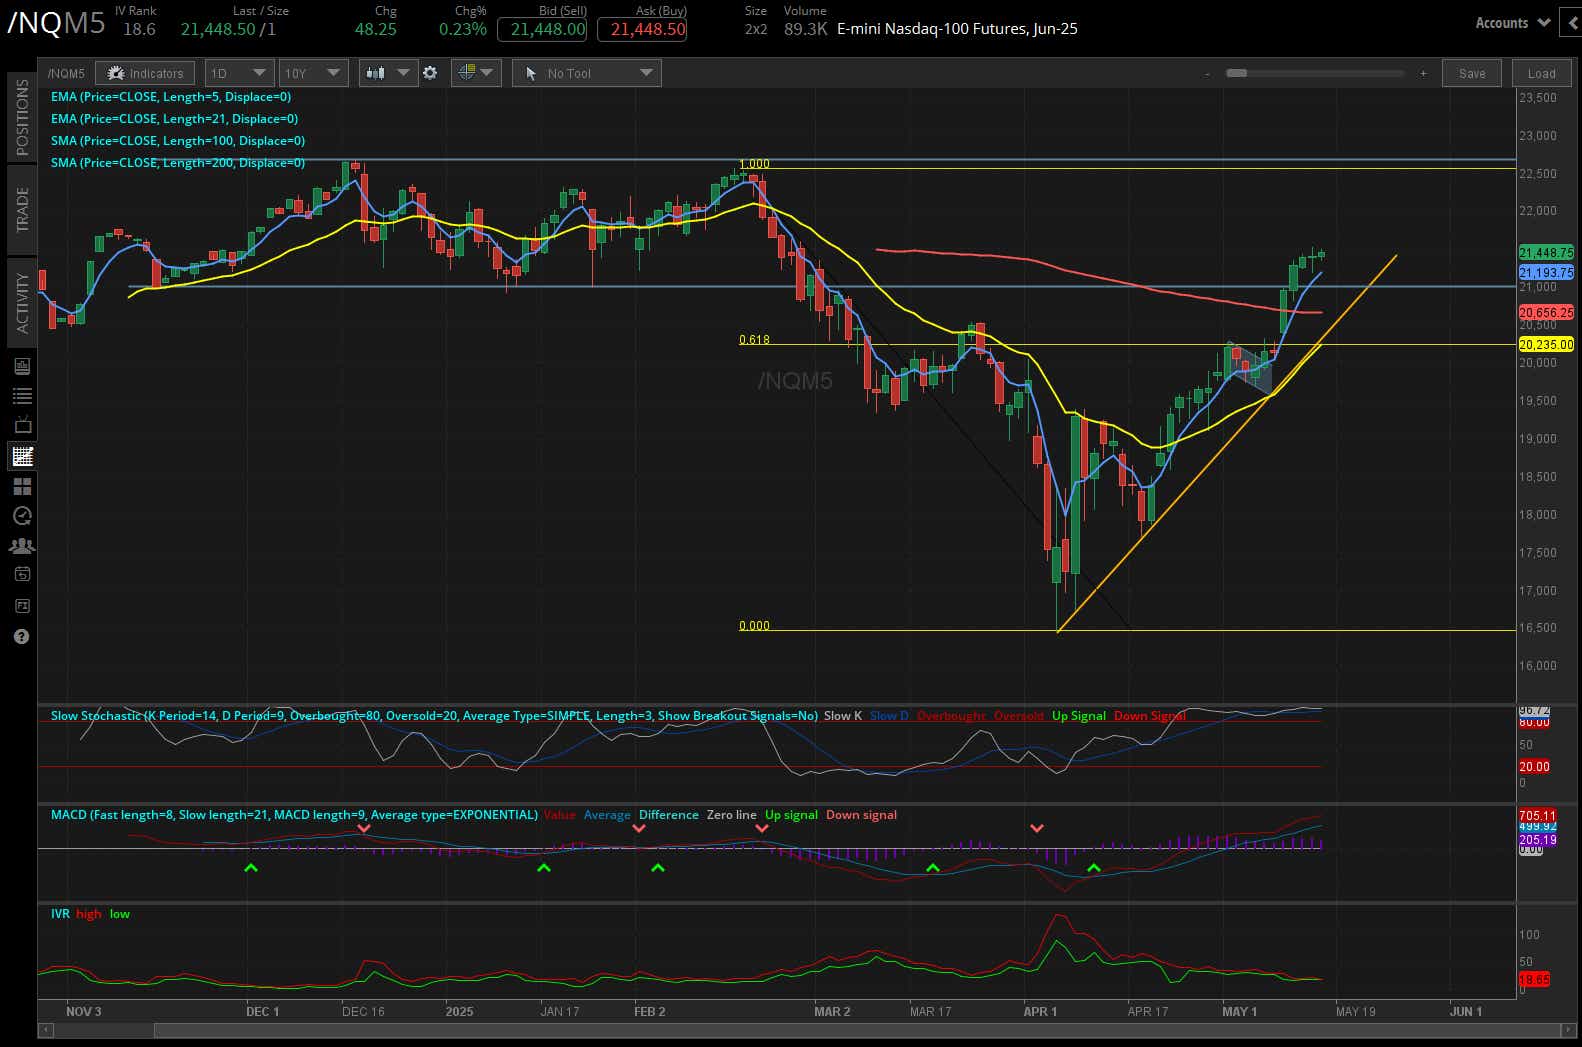Open the FX sidebar icon
1582x1047 pixels.
[x=22, y=606]
